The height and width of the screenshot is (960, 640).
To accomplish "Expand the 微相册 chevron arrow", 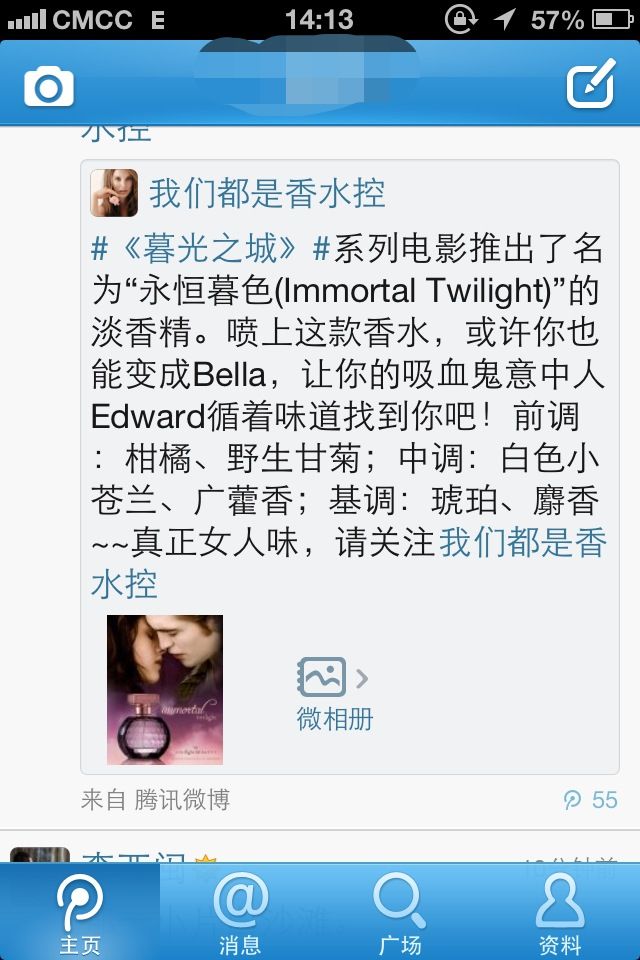I will [362, 678].
